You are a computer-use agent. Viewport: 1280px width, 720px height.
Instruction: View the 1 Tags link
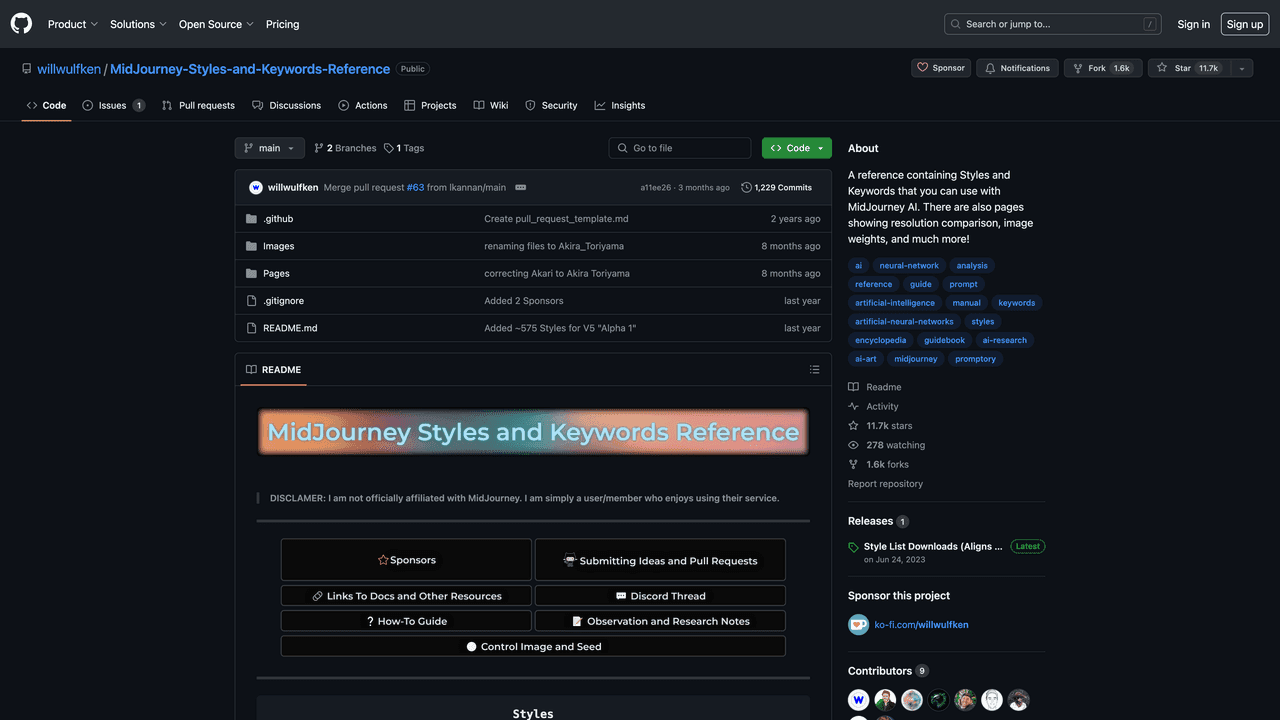404,148
